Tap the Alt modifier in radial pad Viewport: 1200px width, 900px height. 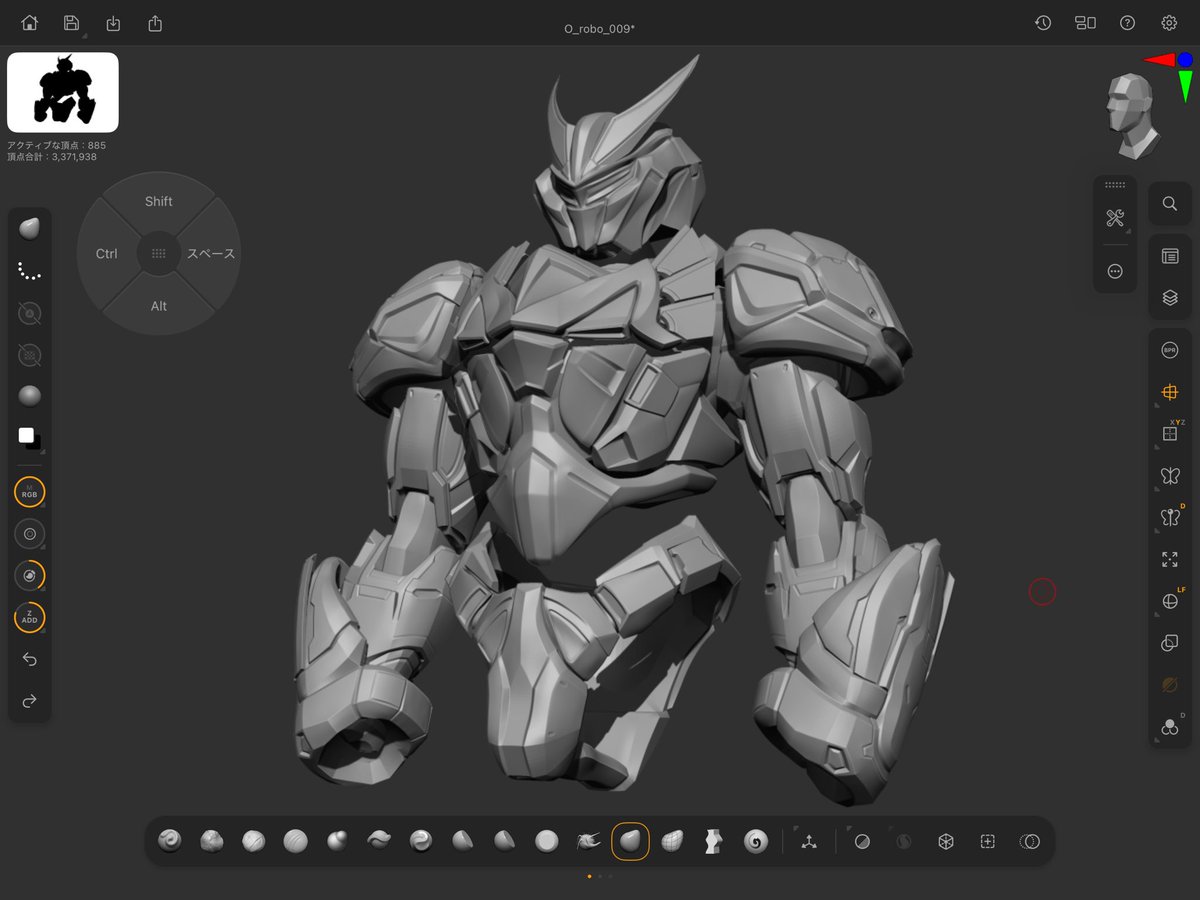pos(159,306)
